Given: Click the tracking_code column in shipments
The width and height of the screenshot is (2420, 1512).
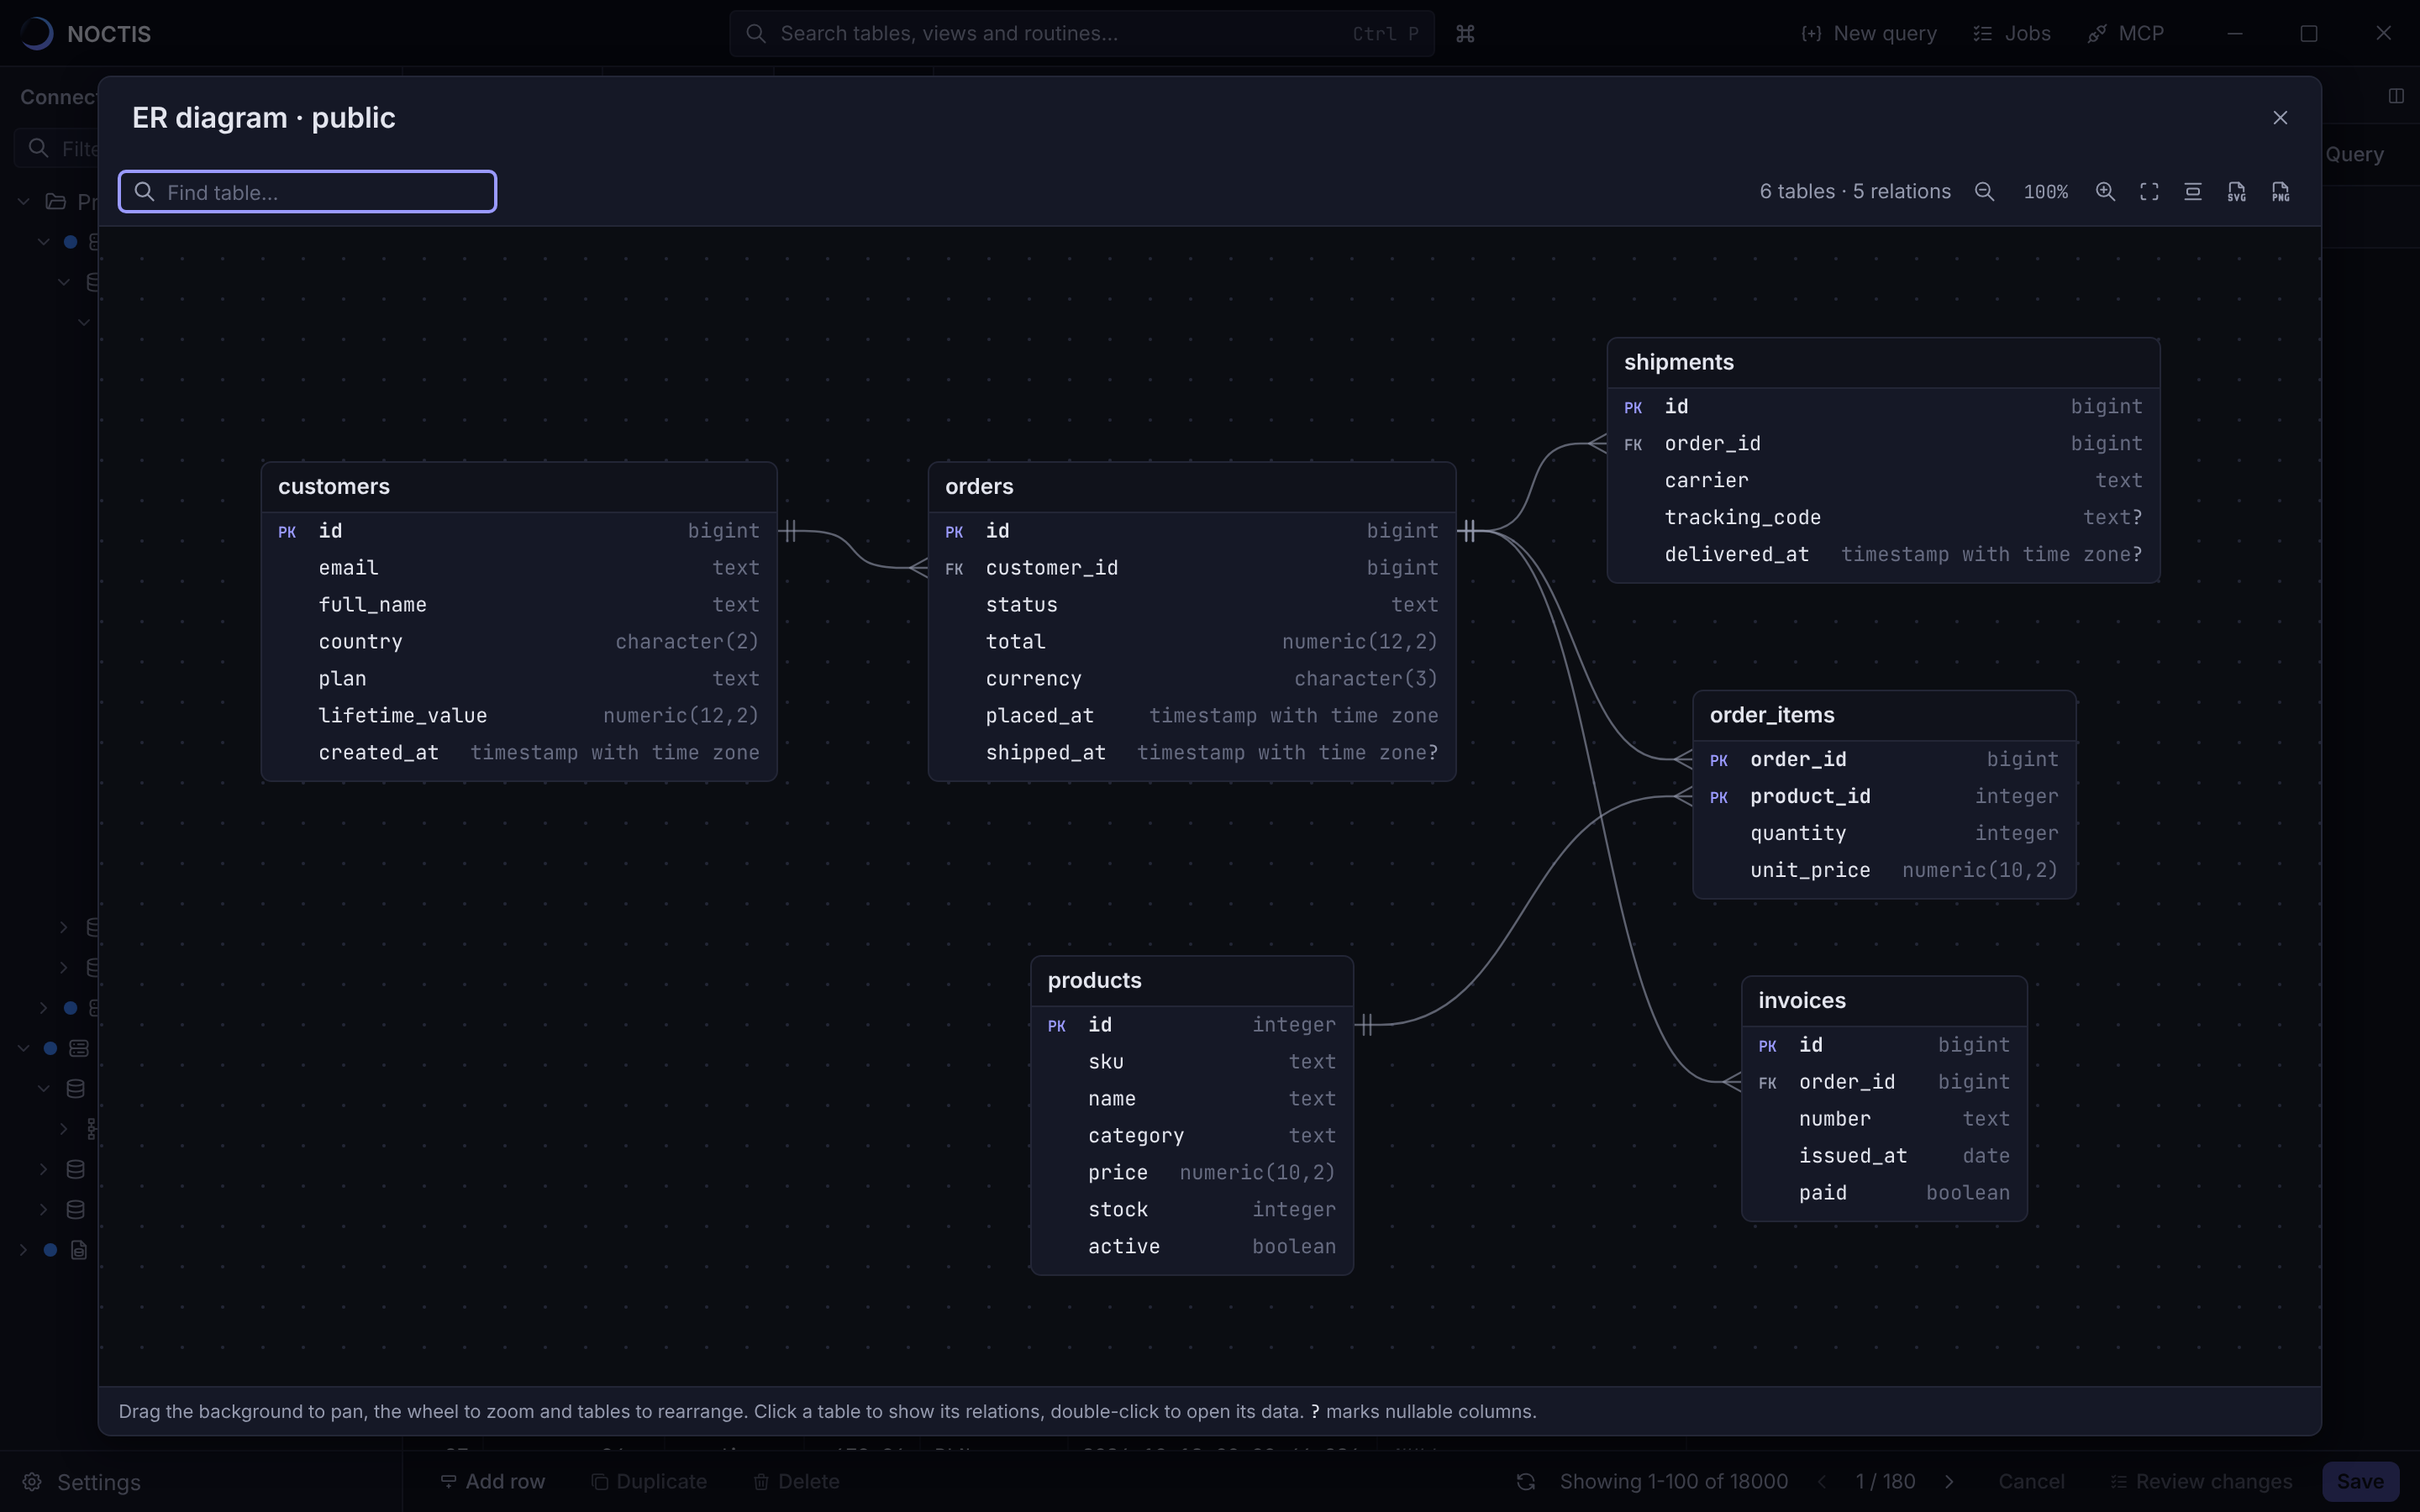Looking at the screenshot, I should (1883, 518).
